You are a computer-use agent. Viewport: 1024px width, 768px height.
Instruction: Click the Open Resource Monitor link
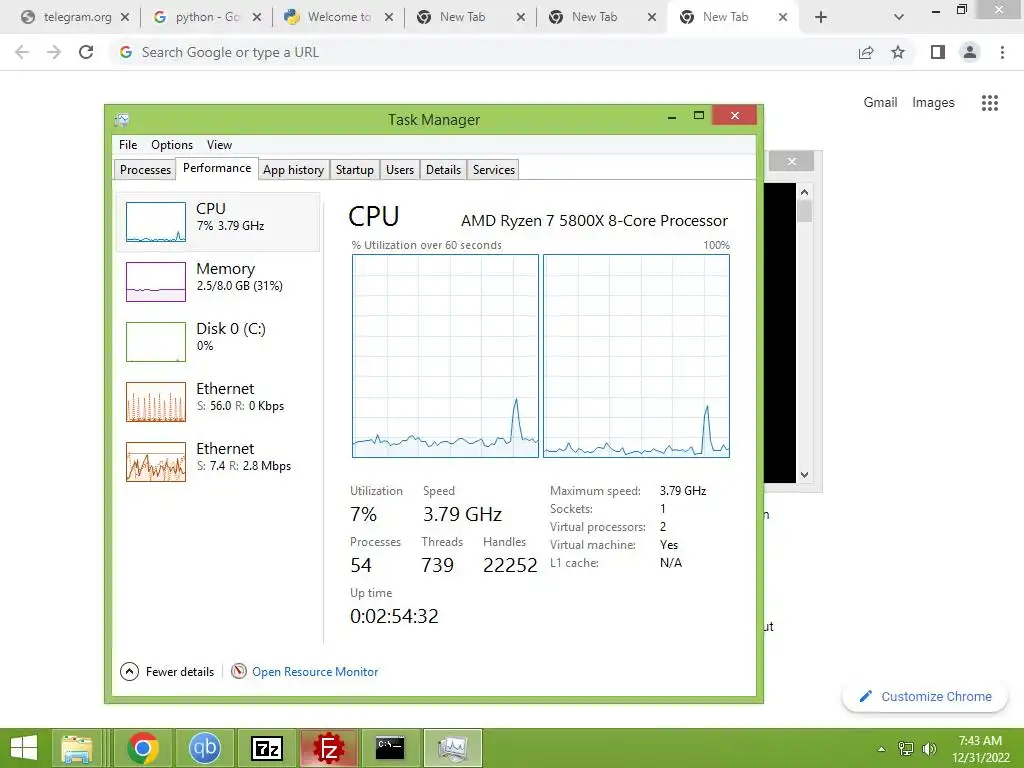[x=315, y=671]
